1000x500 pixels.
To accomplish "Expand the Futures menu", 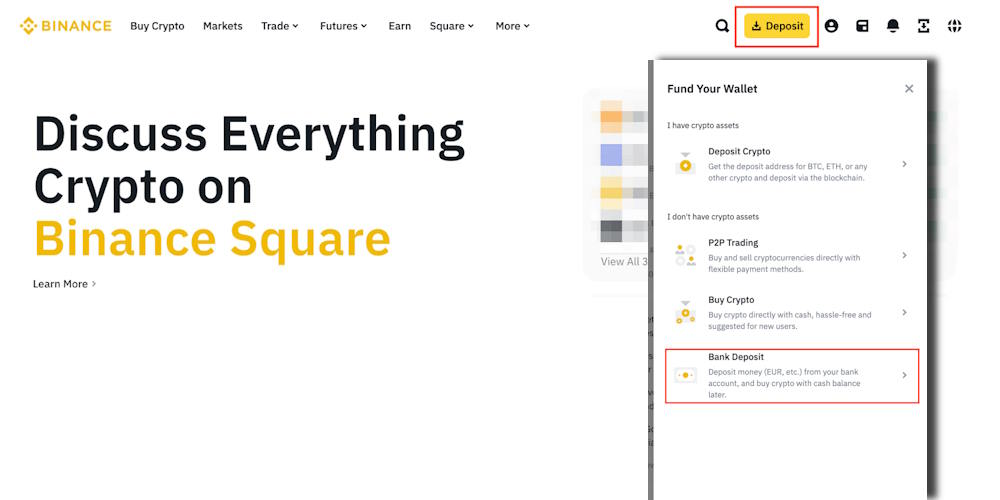I will click(x=344, y=26).
